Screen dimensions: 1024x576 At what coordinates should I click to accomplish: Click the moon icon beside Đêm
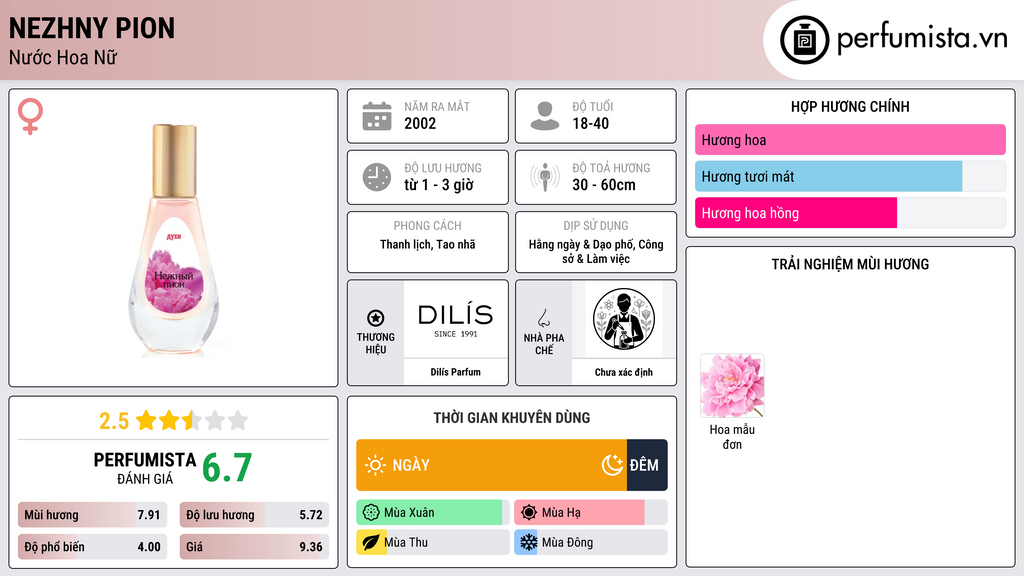click(612, 465)
